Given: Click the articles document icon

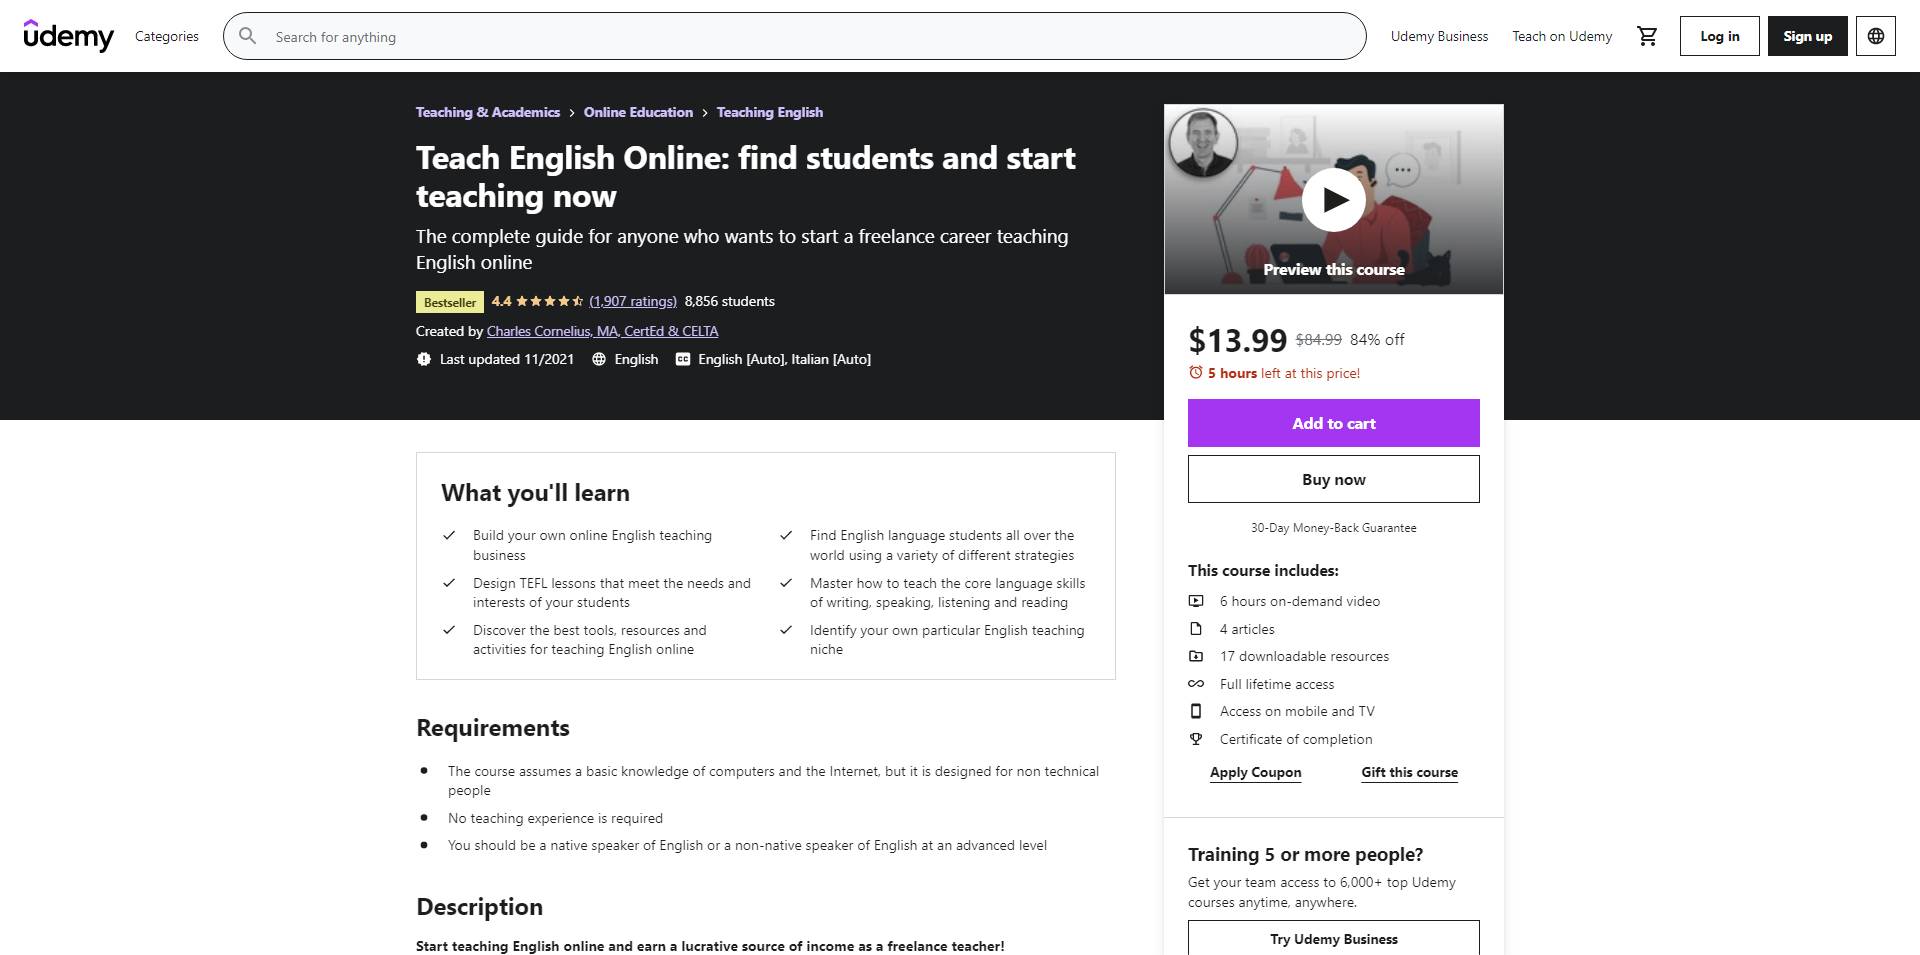Looking at the screenshot, I should 1195,629.
